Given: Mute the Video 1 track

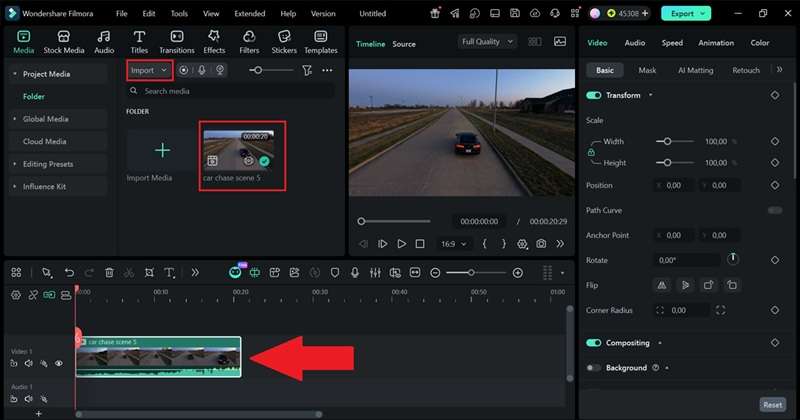Looking at the screenshot, I should pyautogui.click(x=29, y=363).
